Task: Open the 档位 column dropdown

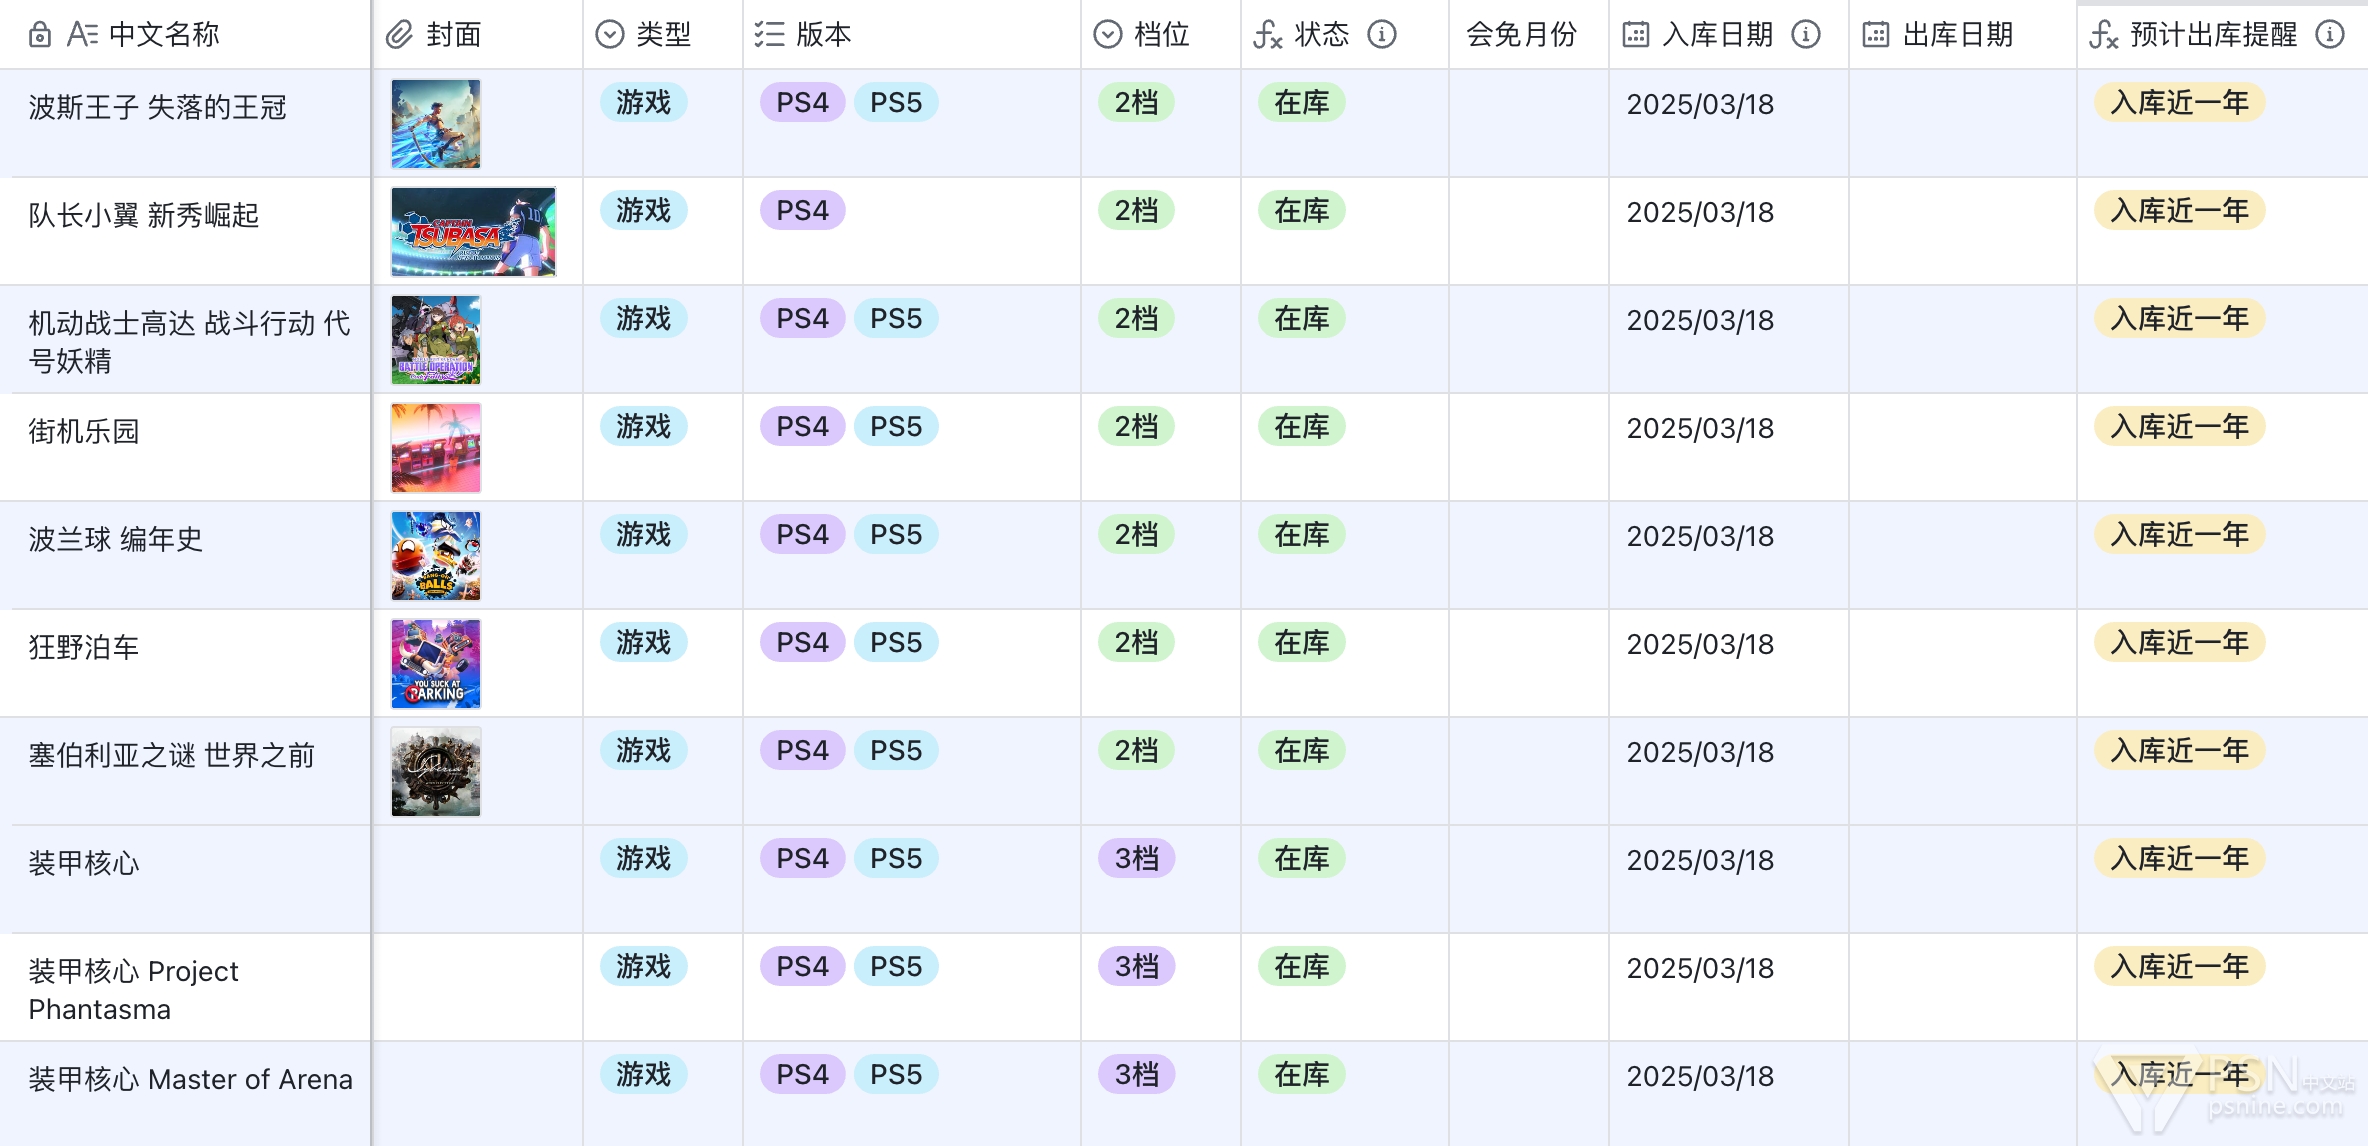Action: [x=1108, y=35]
